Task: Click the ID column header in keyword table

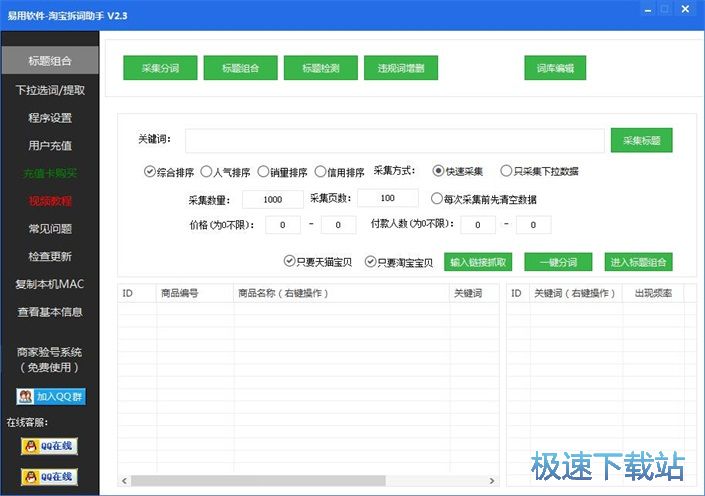Action: click(x=518, y=293)
